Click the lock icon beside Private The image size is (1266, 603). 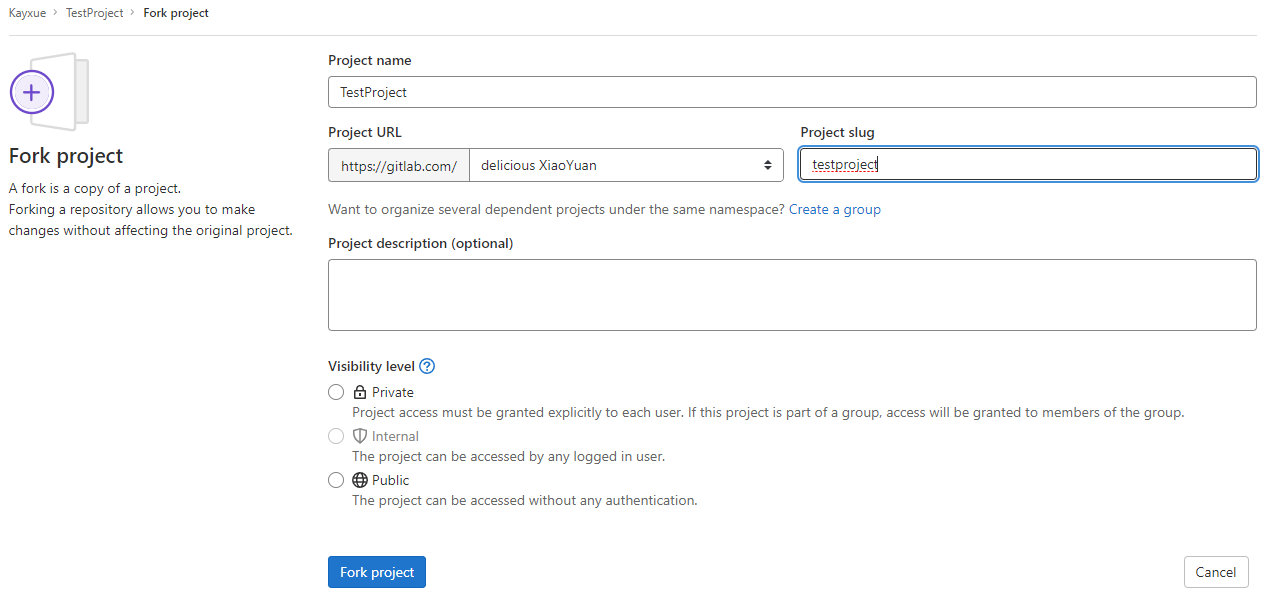click(x=360, y=393)
